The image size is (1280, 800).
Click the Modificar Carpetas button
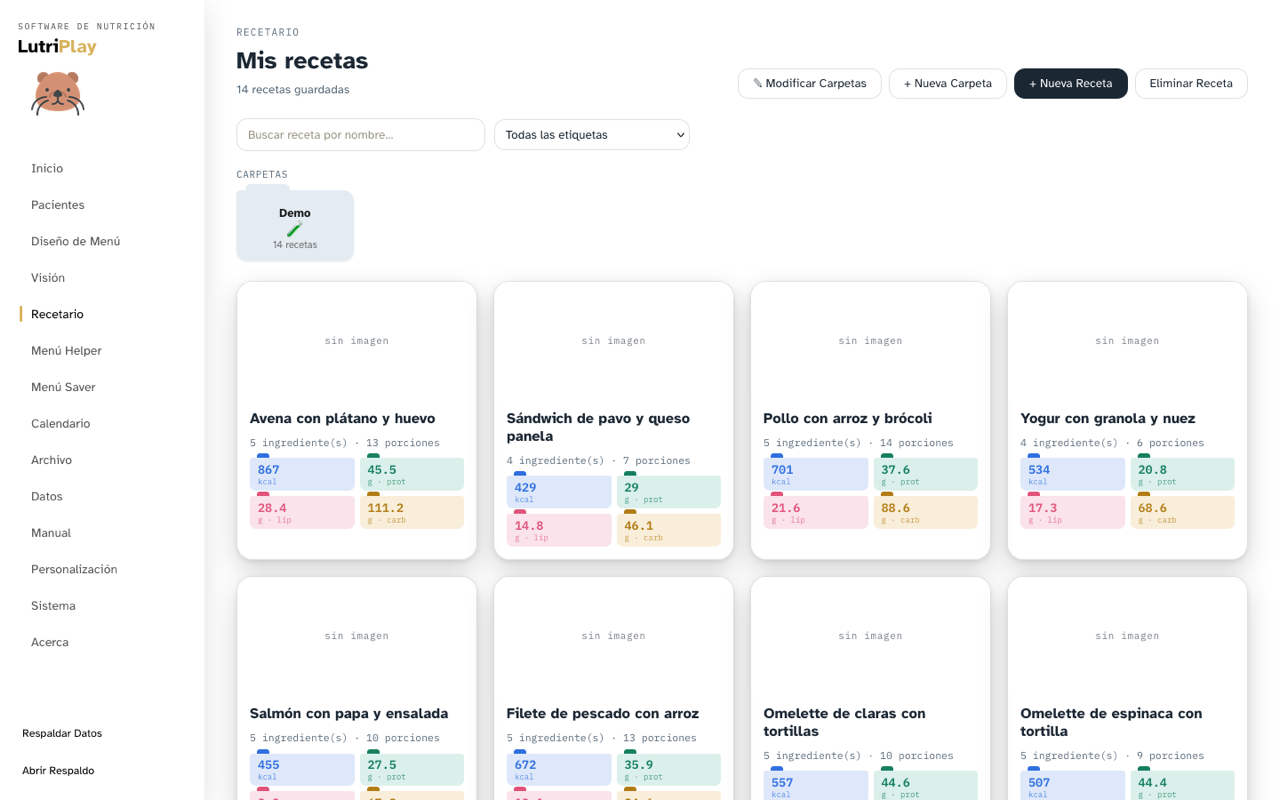[810, 84]
